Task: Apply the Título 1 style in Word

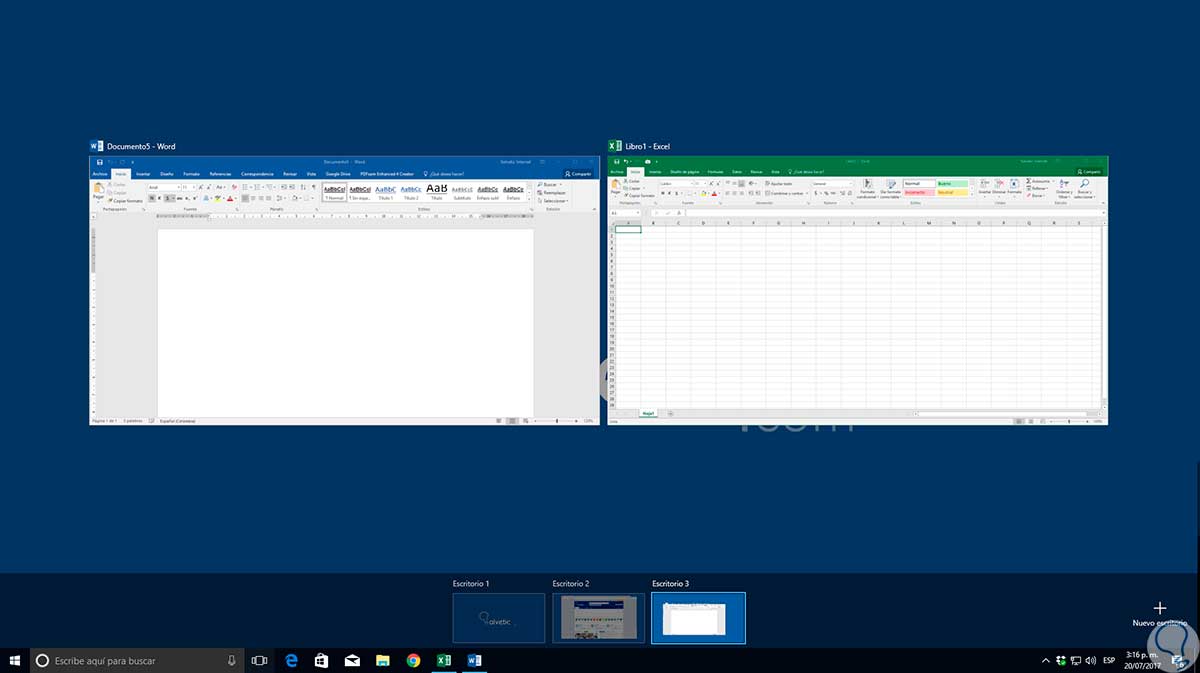Action: click(x=385, y=191)
